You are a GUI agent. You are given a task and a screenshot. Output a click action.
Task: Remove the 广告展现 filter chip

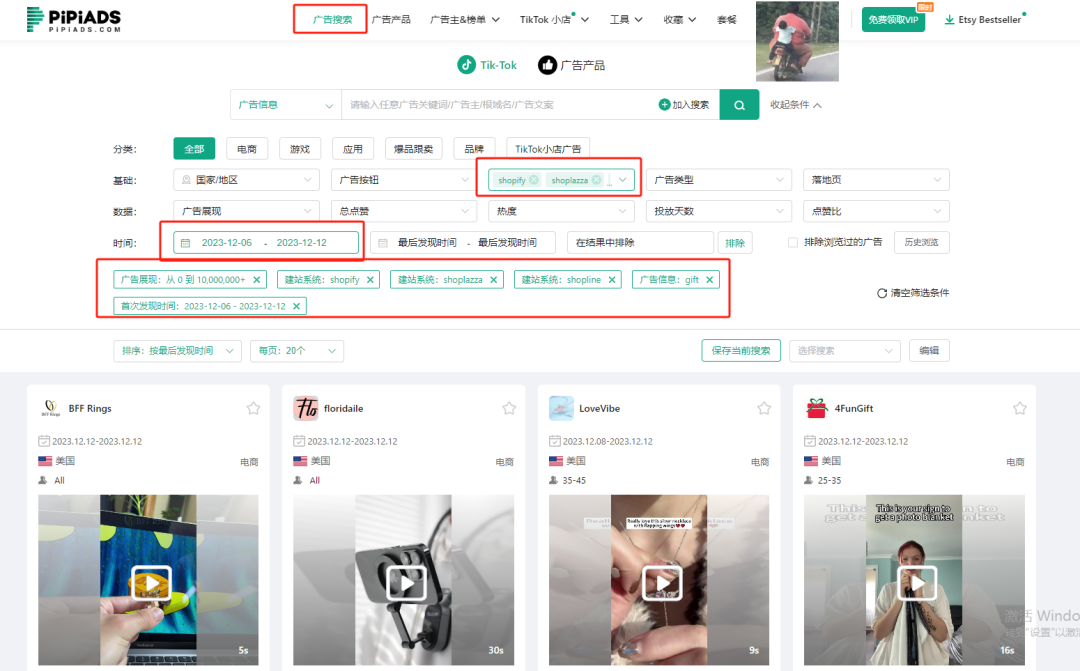pyautogui.click(x=257, y=280)
